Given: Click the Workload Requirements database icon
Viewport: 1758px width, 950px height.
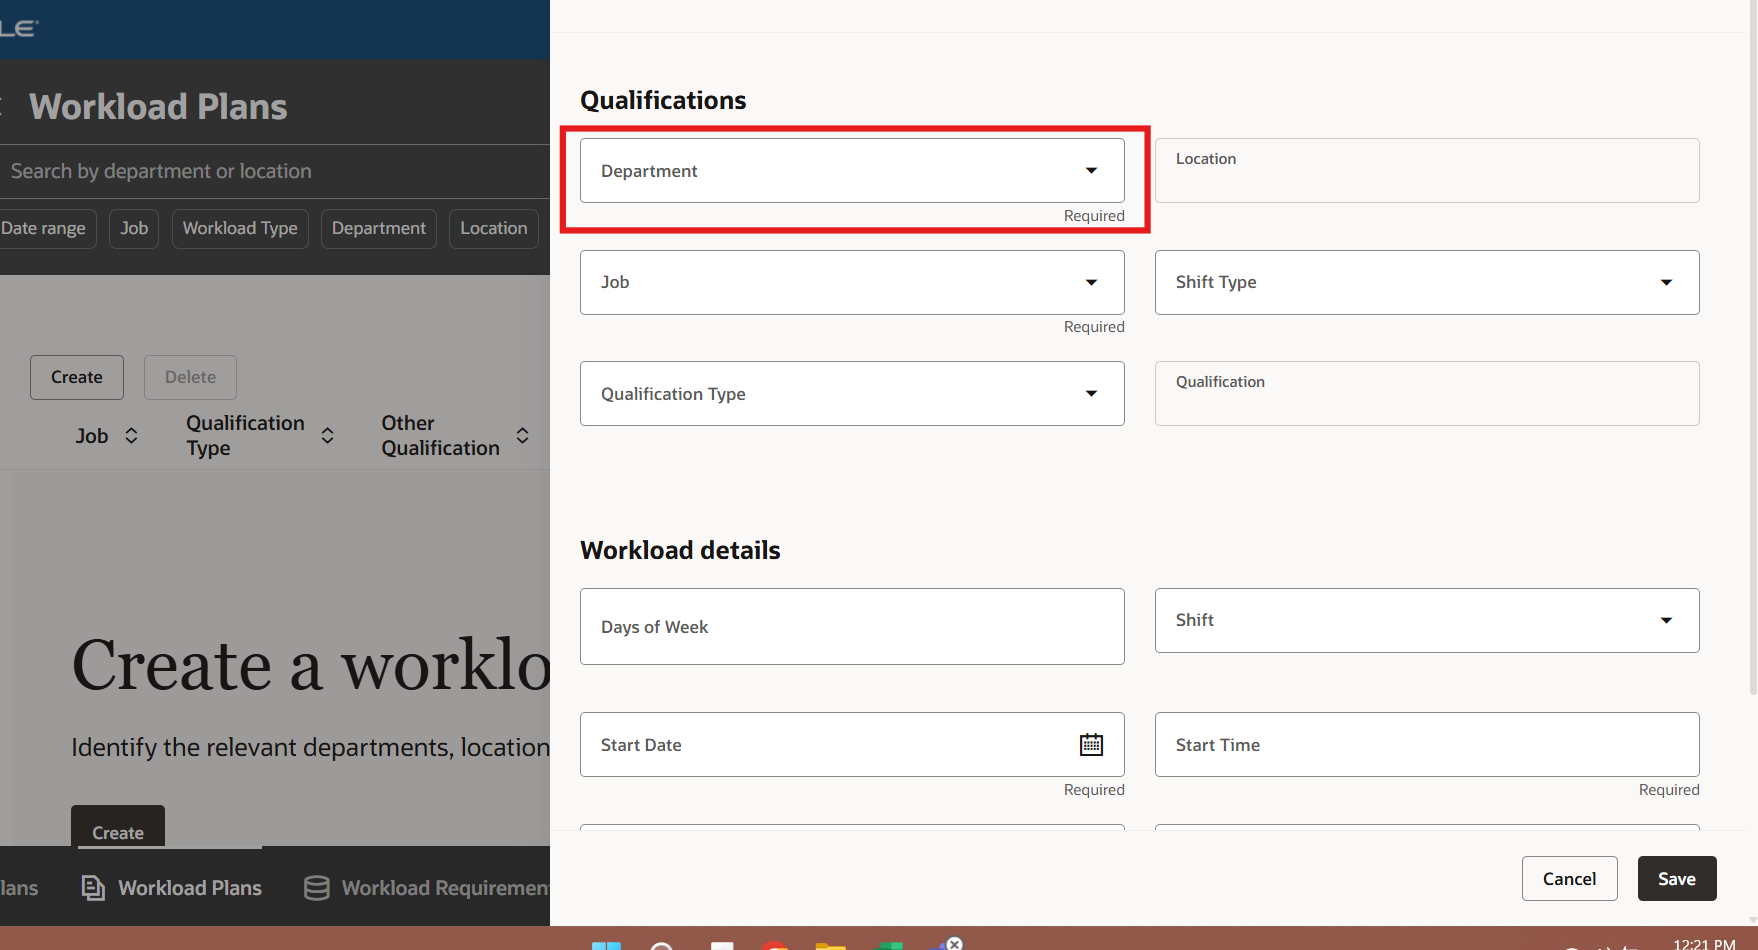Looking at the screenshot, I should point(316,887).
